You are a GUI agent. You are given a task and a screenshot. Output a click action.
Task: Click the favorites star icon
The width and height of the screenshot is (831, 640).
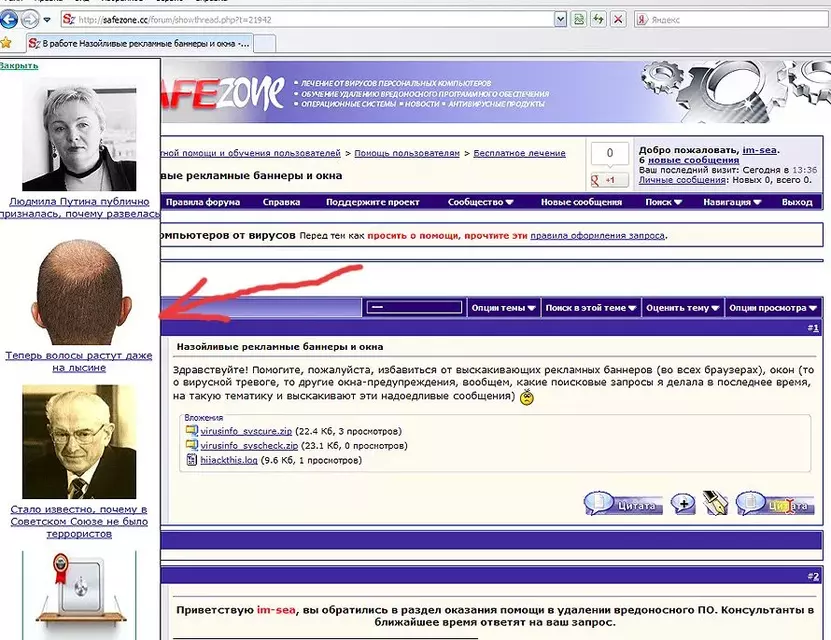(x=5, y=42)
